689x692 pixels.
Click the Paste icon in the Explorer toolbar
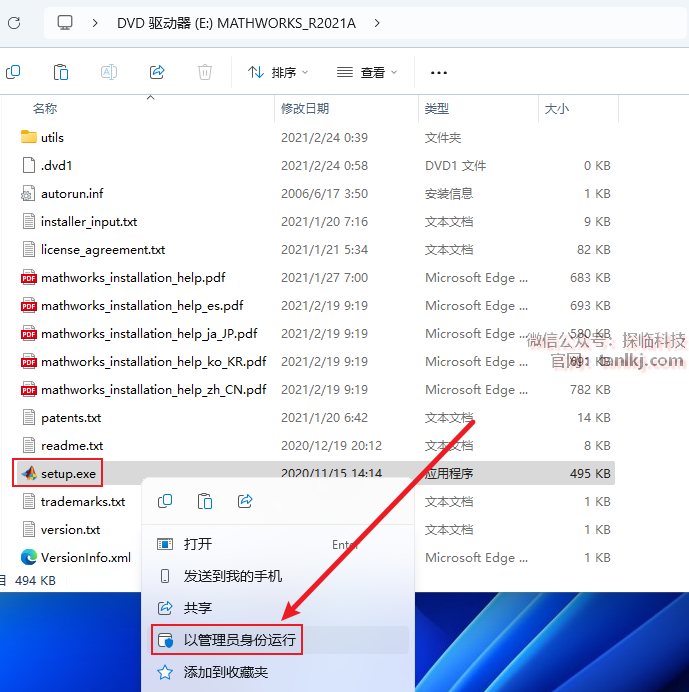pyautogui.click(x=60, y=72)
